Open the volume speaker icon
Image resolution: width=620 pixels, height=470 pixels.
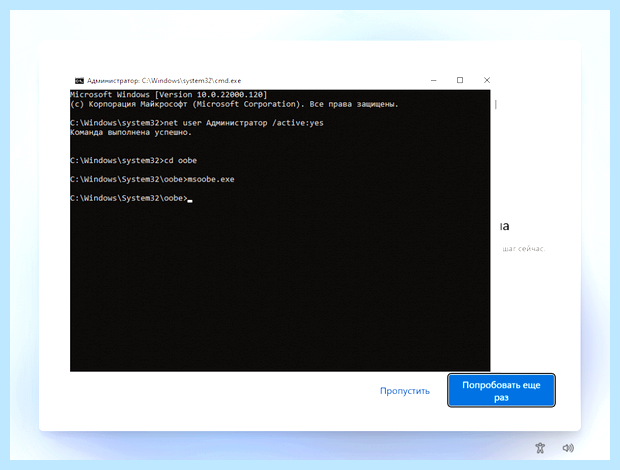(x=568, y=448)
